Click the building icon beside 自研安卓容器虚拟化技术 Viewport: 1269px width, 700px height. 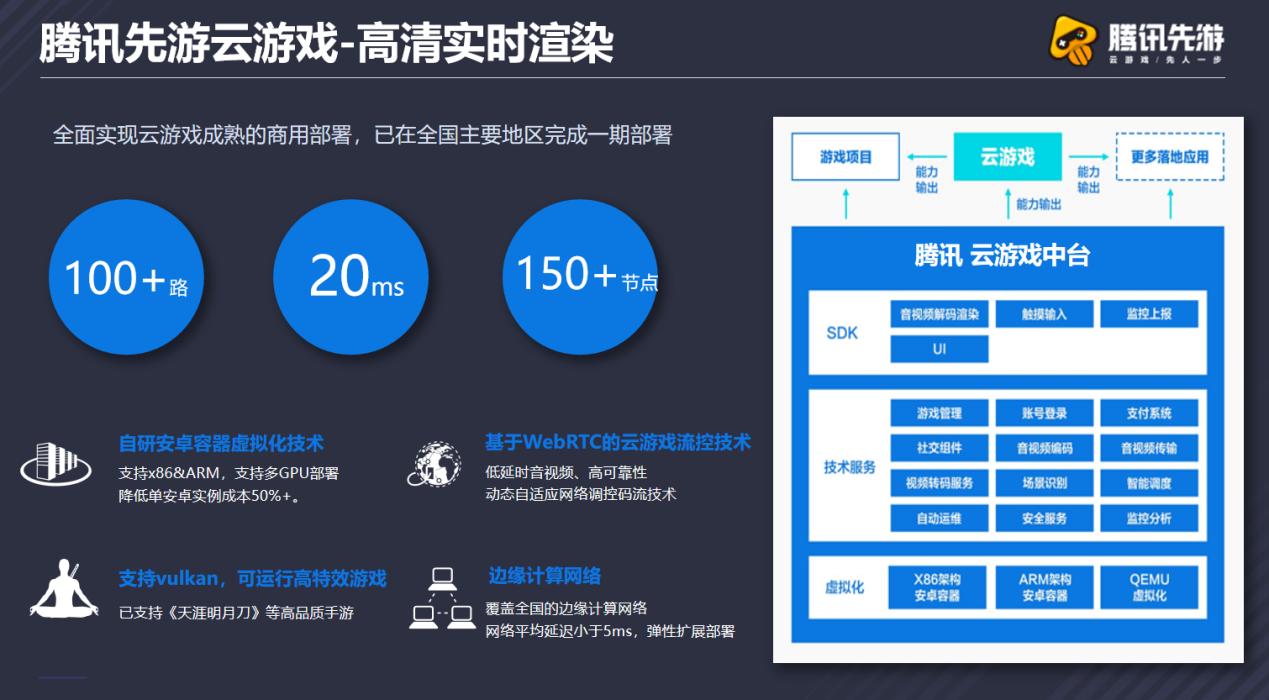pyautogui.click(x=57, y=465)
